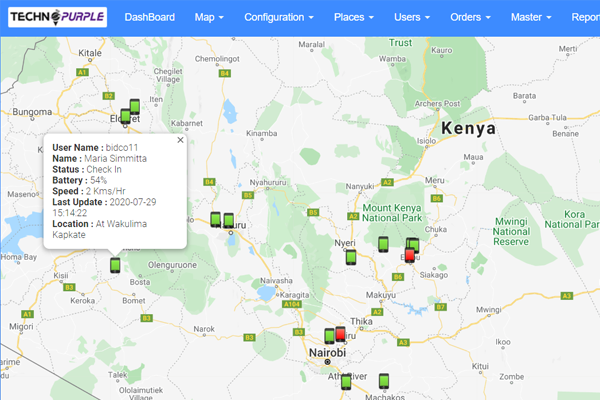600x400 pixels.
Task: Click the Isiolo town label
Action: 426,141
